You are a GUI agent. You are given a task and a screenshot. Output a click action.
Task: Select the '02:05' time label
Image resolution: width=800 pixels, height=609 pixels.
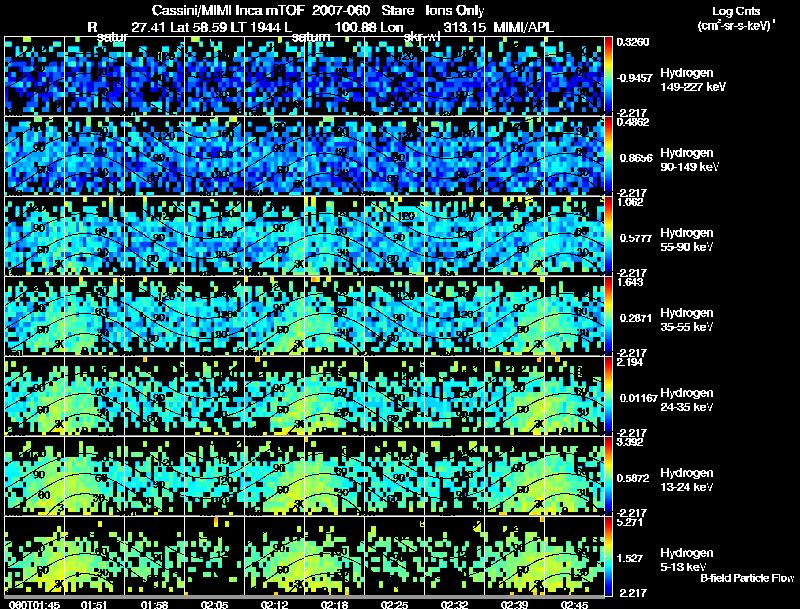click(214, 604)
